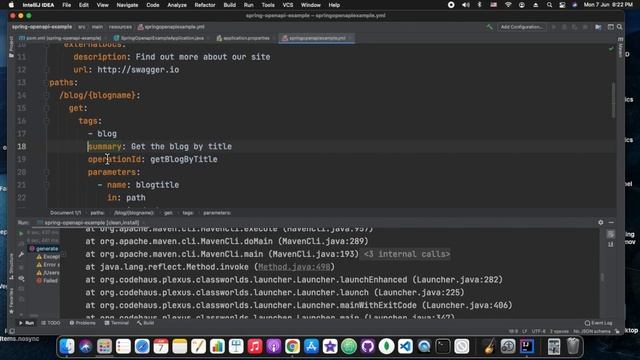Screen dimensions: 640x360
Task: Open UTF-8 encoding selector in status bar
Action: (x=539, y=331)
